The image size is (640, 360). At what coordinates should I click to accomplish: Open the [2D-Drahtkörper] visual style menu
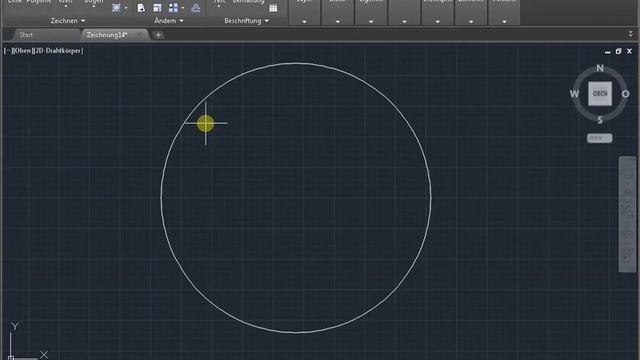pyautogui.click(x=59, y=51)
